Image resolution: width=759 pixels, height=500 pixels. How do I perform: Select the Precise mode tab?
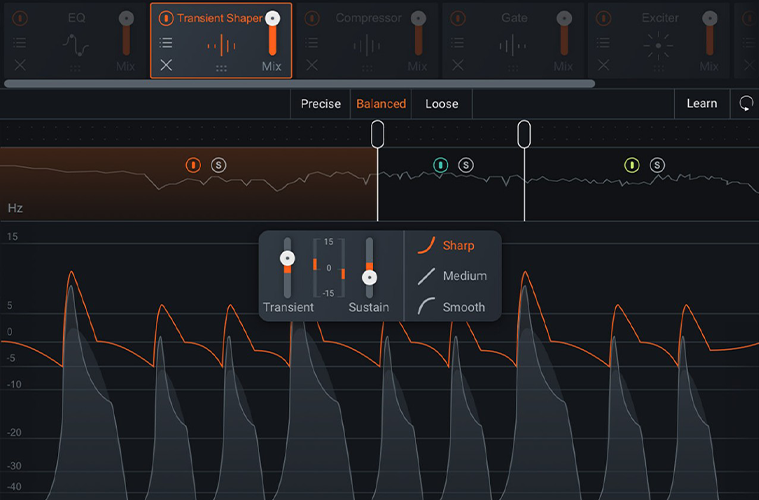[x=320, y=104]
